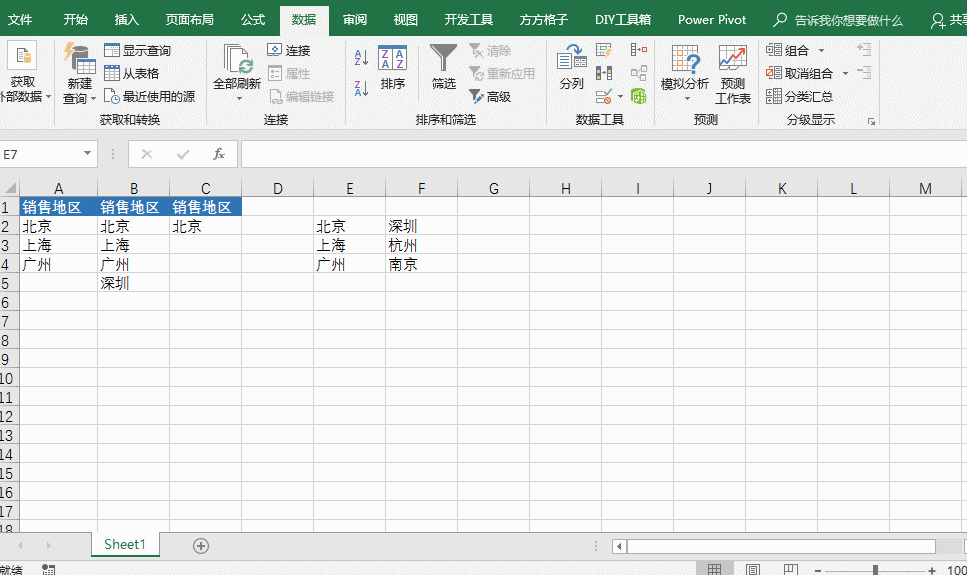Expand the Group (组合) dropdown arrow

821,51
